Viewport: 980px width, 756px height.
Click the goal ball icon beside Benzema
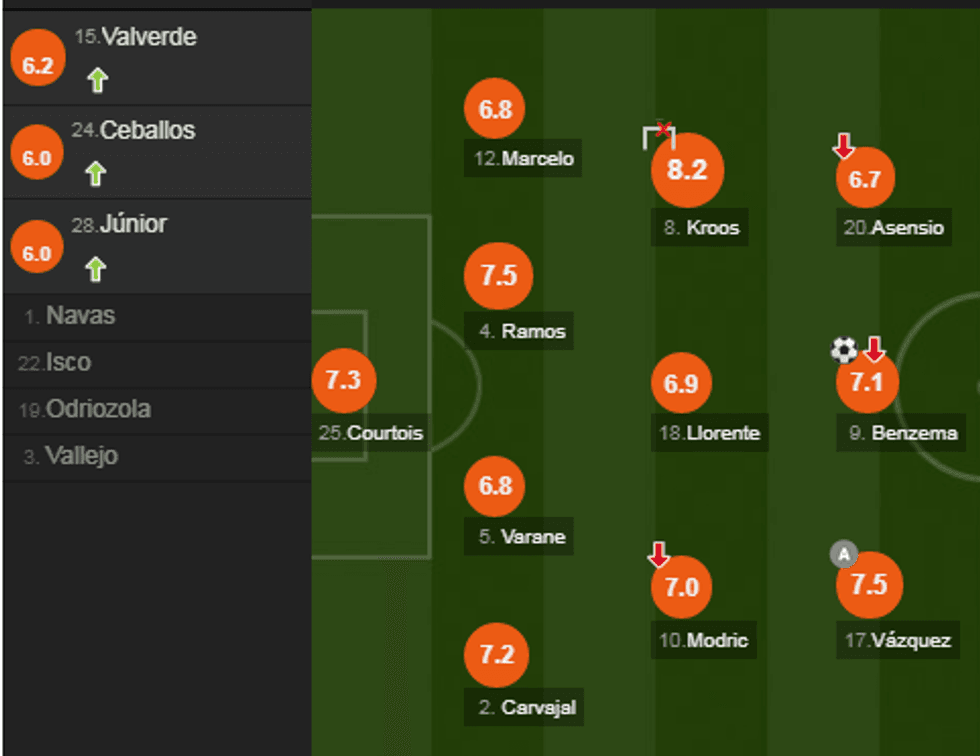point(844,350)
